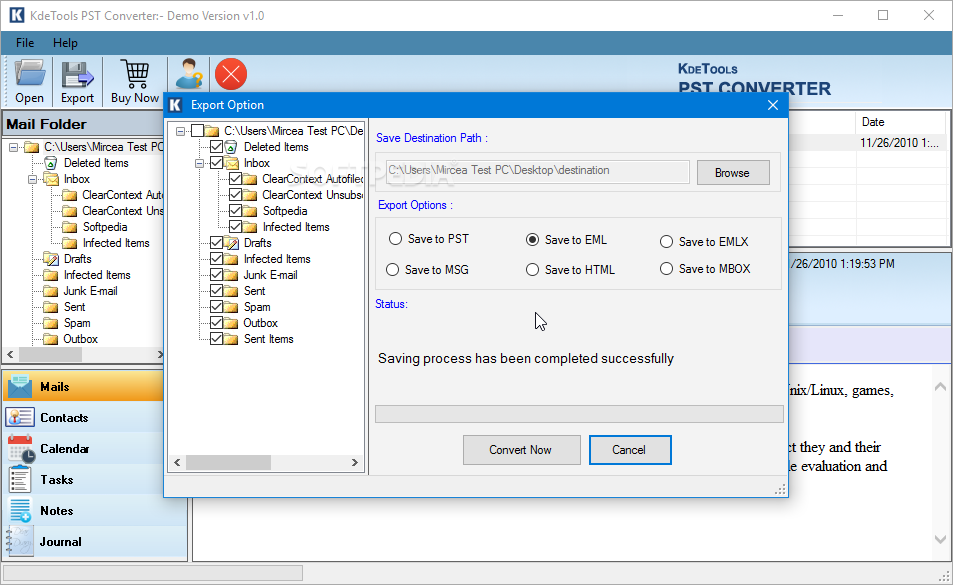Open the Journal icon in sidebar
The width and height of the screenshot is (953, 585).
(x=20, y=541)
